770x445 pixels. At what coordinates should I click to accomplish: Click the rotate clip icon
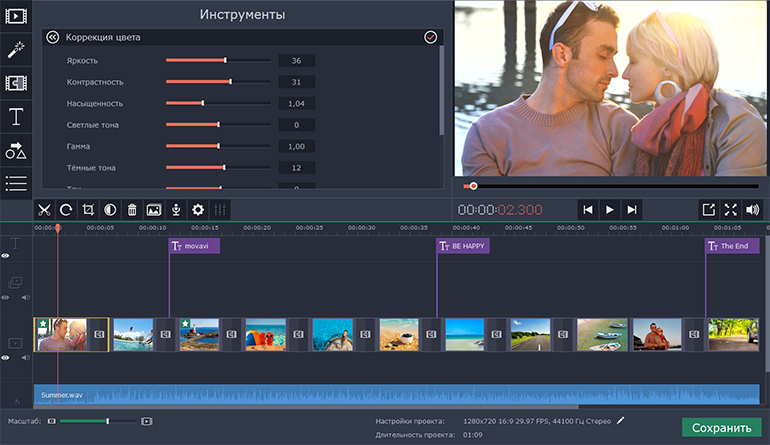66,210
